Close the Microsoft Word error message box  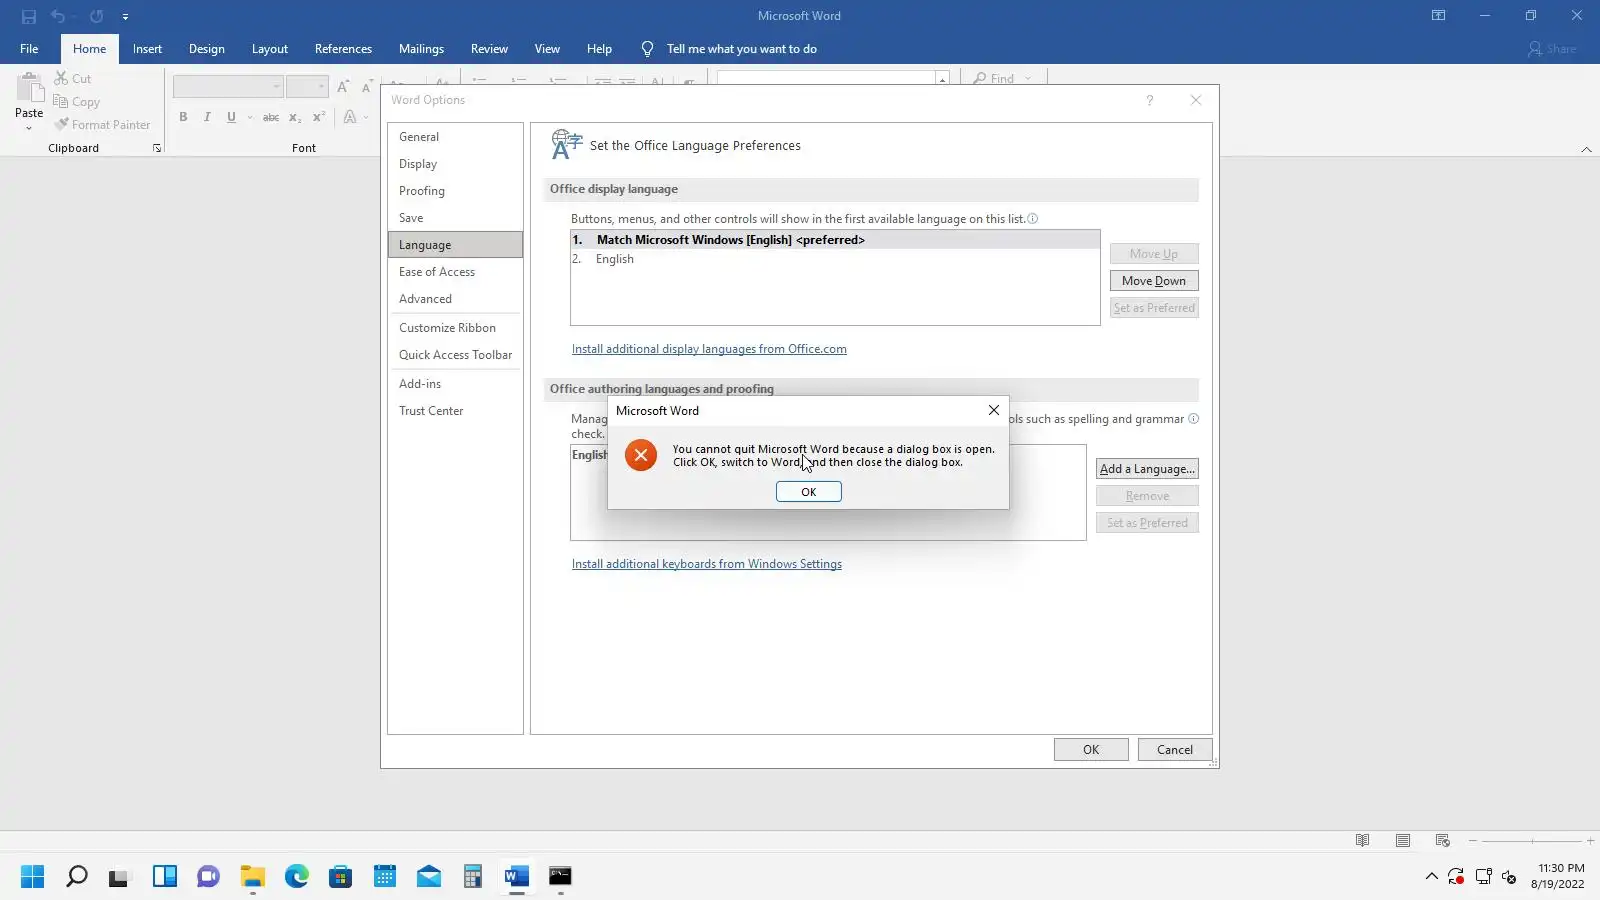[x=993, y=410]
